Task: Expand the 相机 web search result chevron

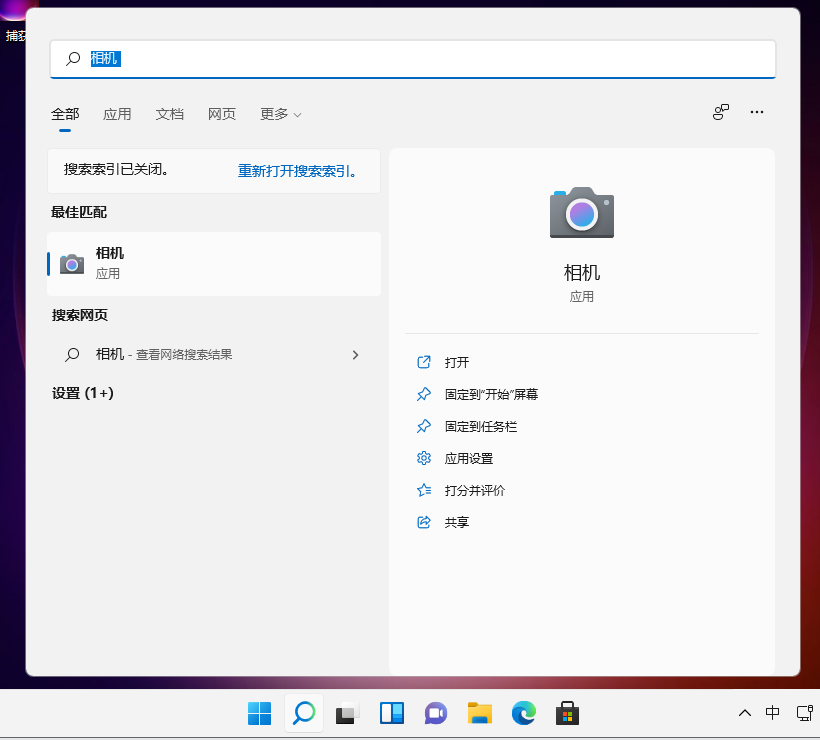Action: click(x=355, y=355)
